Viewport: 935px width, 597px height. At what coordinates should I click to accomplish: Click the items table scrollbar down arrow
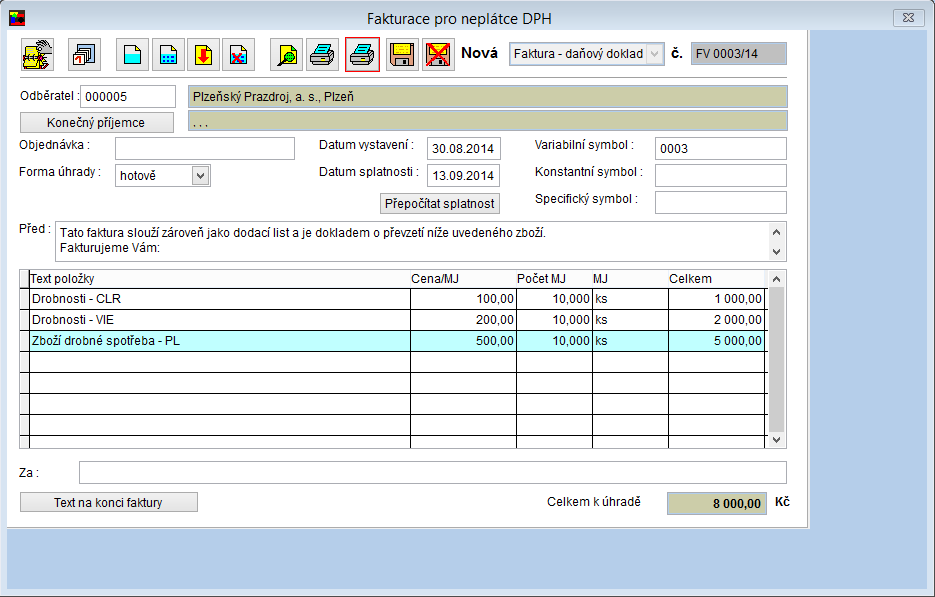click(x=776, y=440)
